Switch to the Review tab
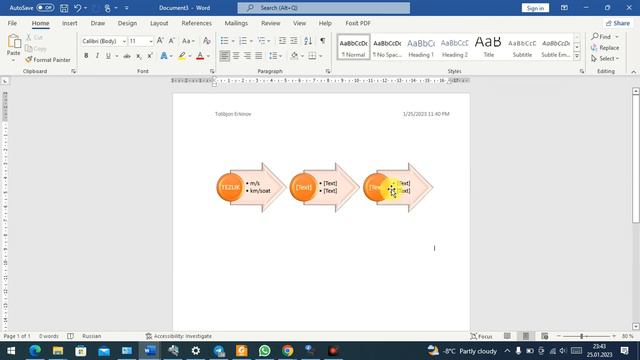This screenshot has height=360, width=640. tap(271, 23)
